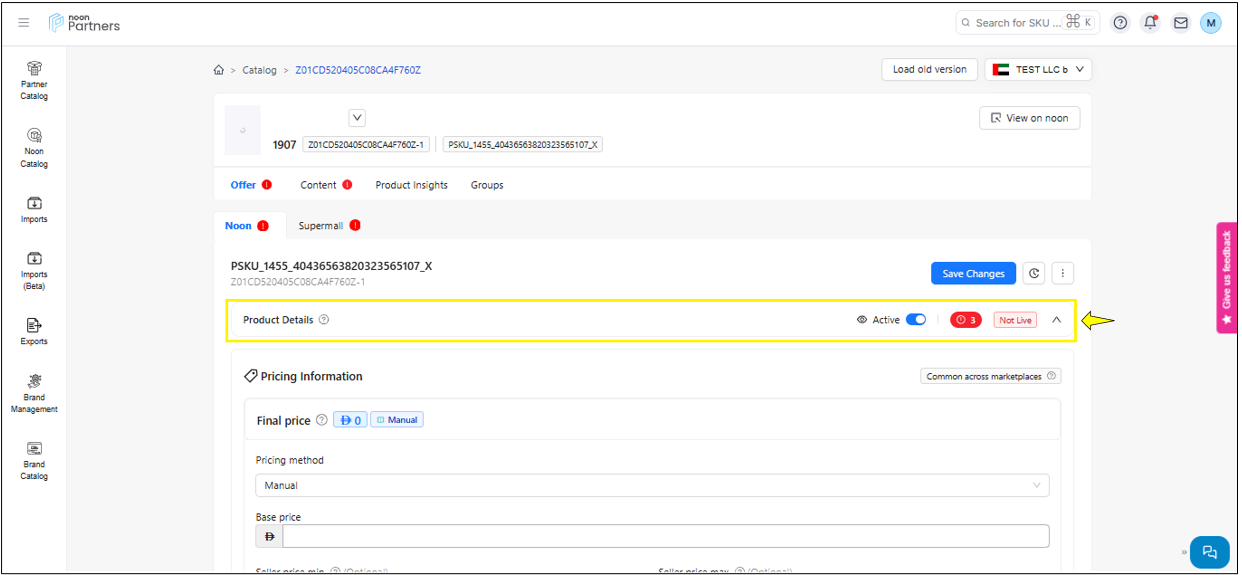The width and height of the screenshot is (1242, 575).
Task: Switch to the Supermall tab
Action: (x=321, y=226)
